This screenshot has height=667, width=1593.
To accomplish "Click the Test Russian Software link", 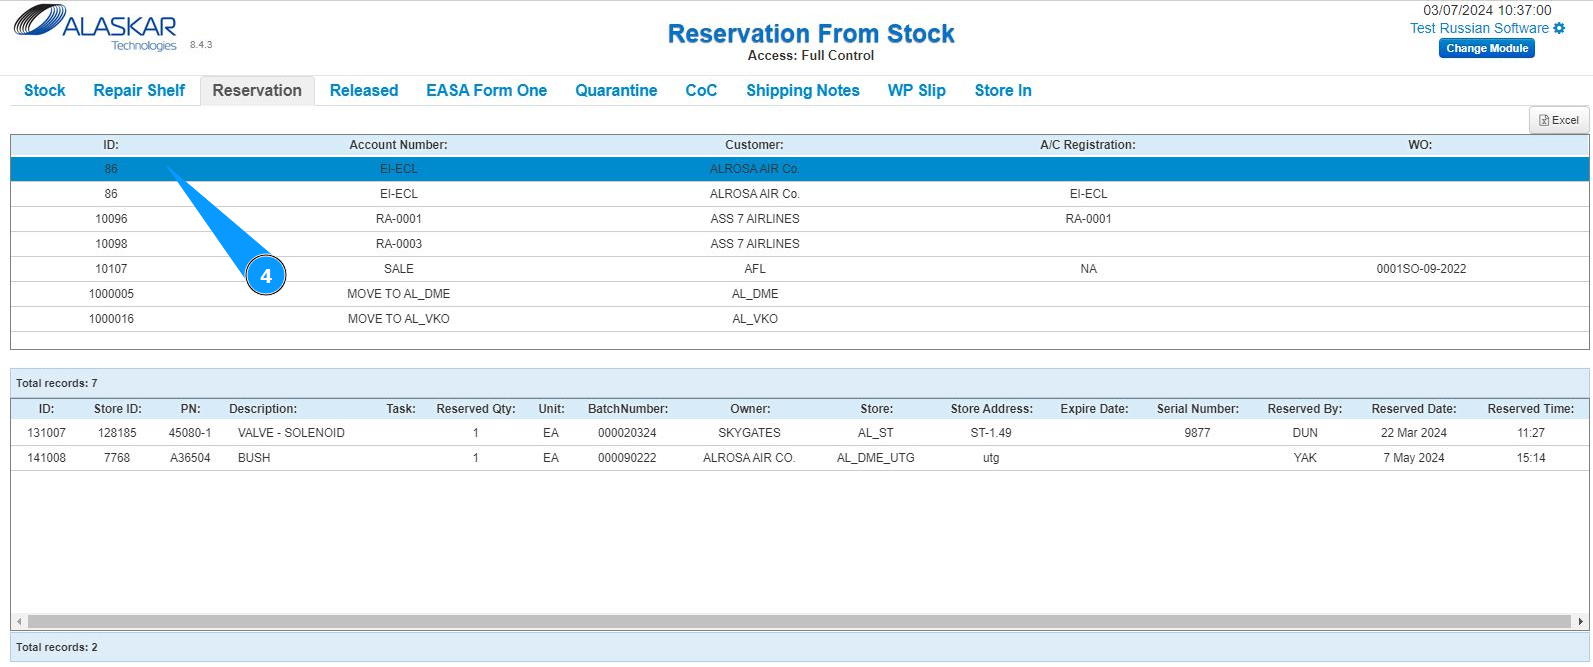I will (x=1479, y=28).
